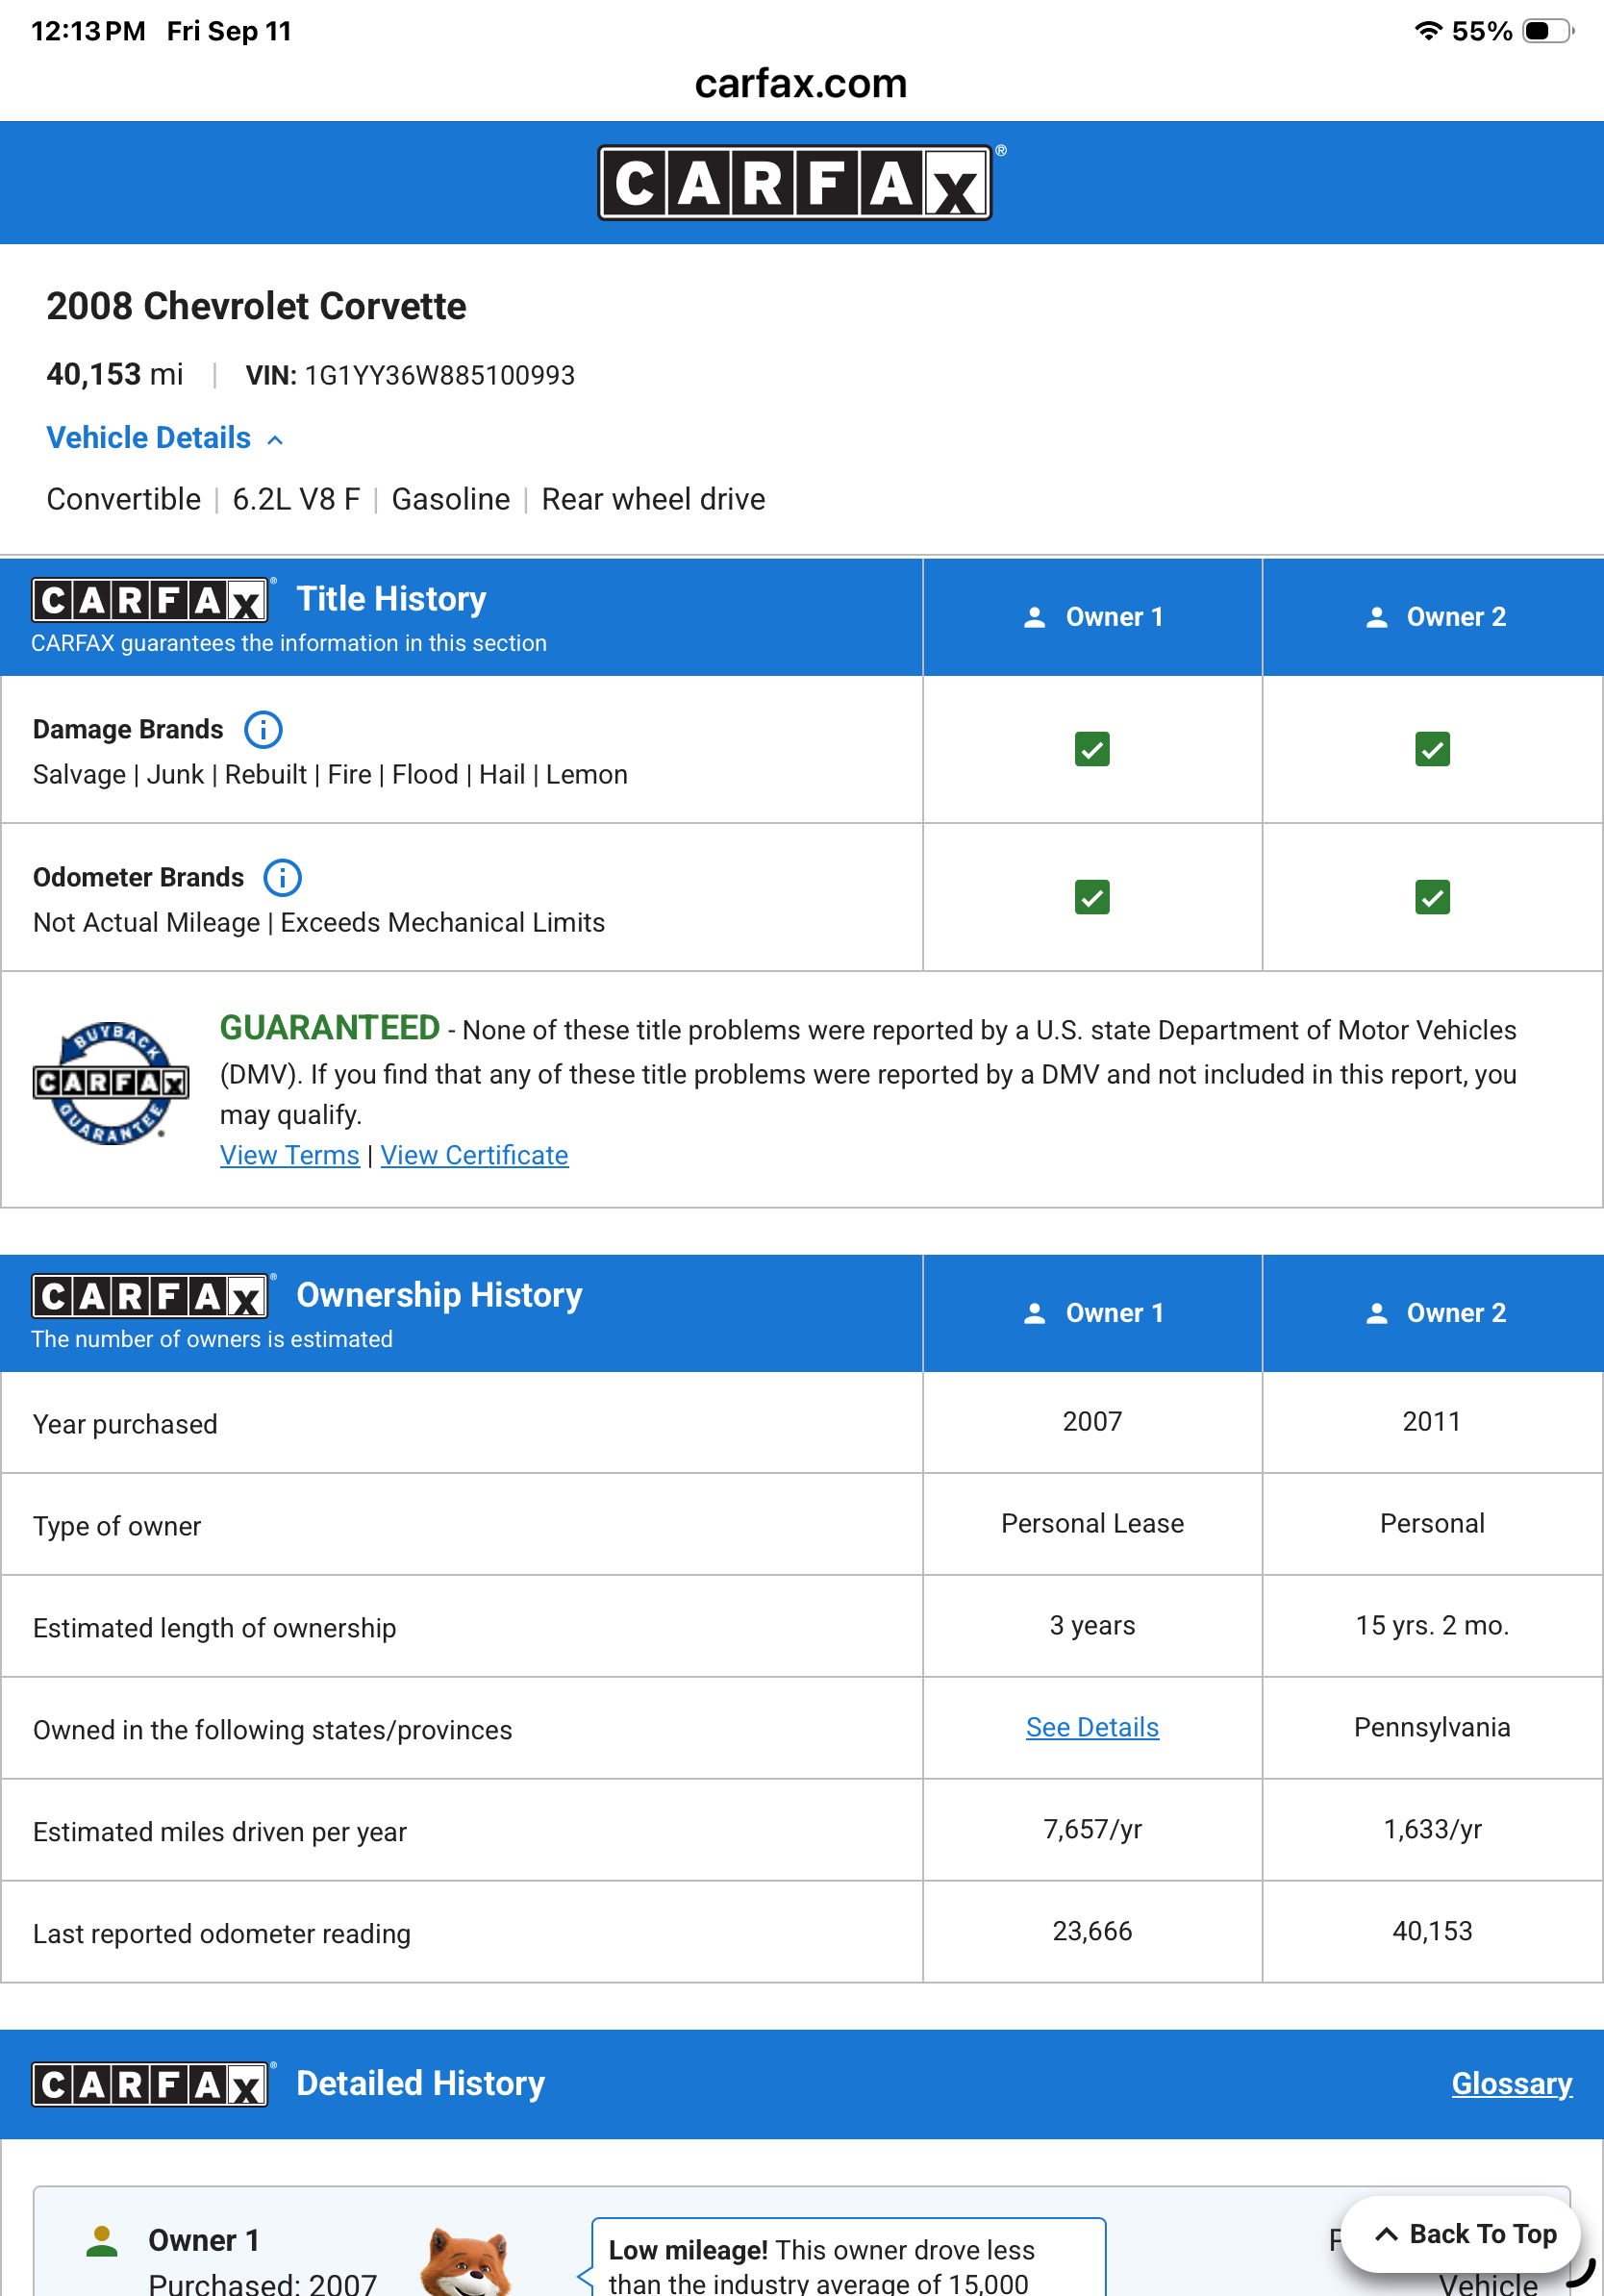Open Damage Brands info icon
1604x2296 pixels.
click(264, 729)
